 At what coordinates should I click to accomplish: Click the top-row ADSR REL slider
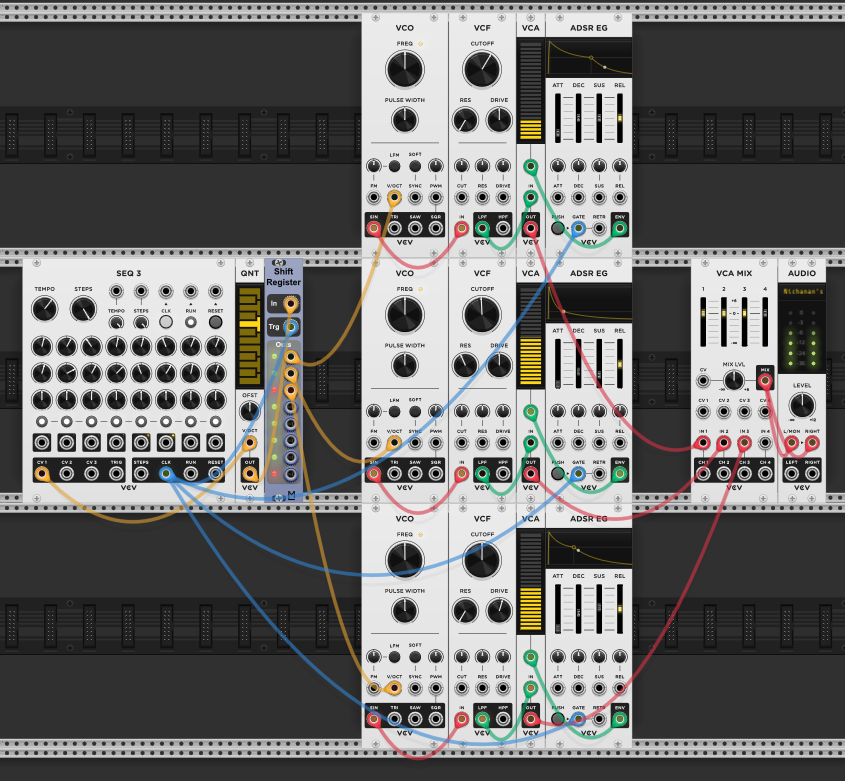[x=620, y=118]
